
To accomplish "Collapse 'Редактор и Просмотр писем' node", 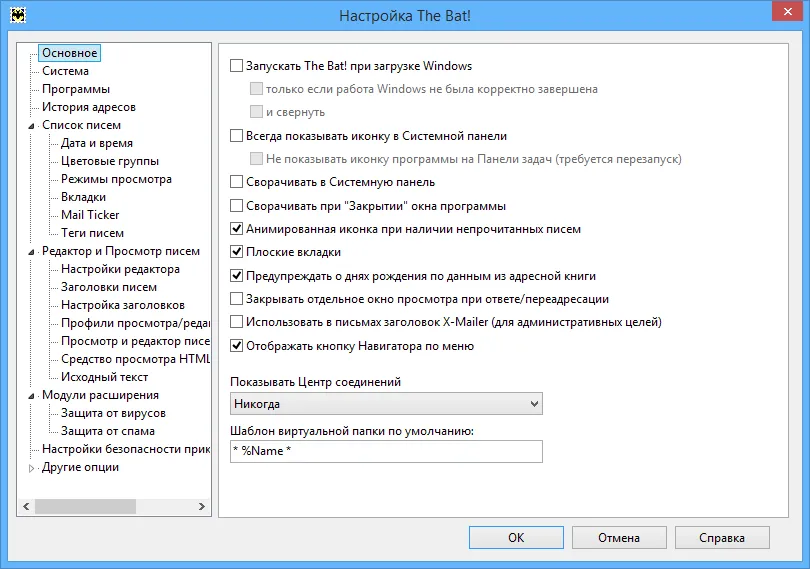I will pyautogui.click(x=32, y=252).
